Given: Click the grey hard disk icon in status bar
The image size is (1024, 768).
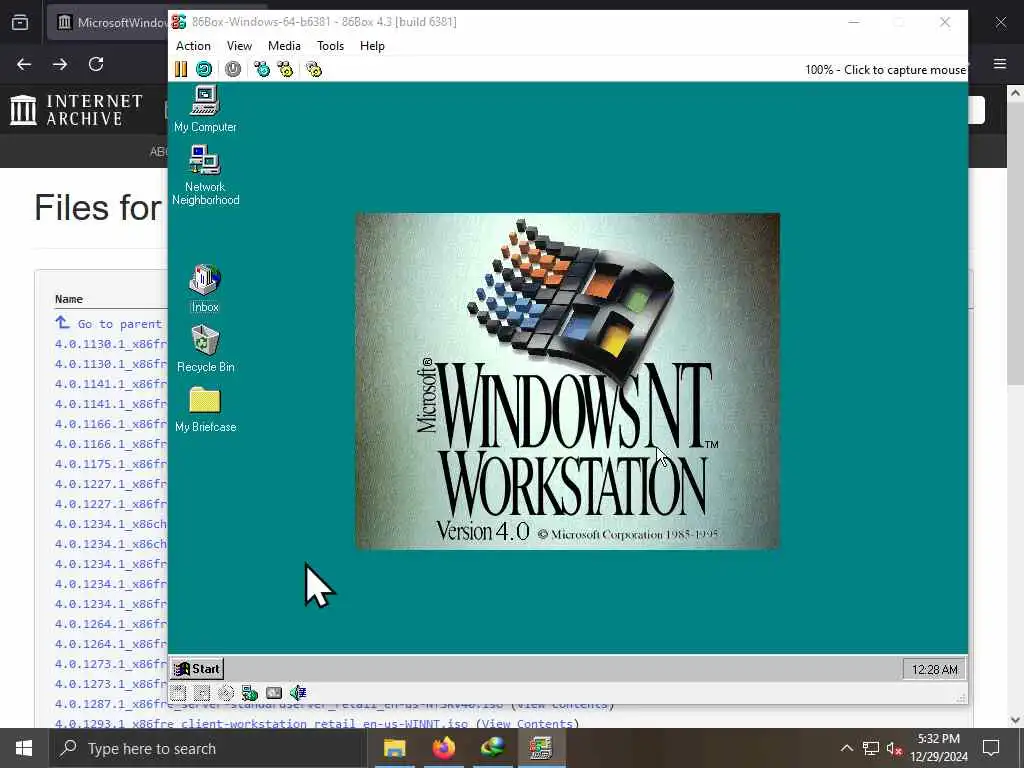Looking at the screenshot, I should click(x=274, y=693).
